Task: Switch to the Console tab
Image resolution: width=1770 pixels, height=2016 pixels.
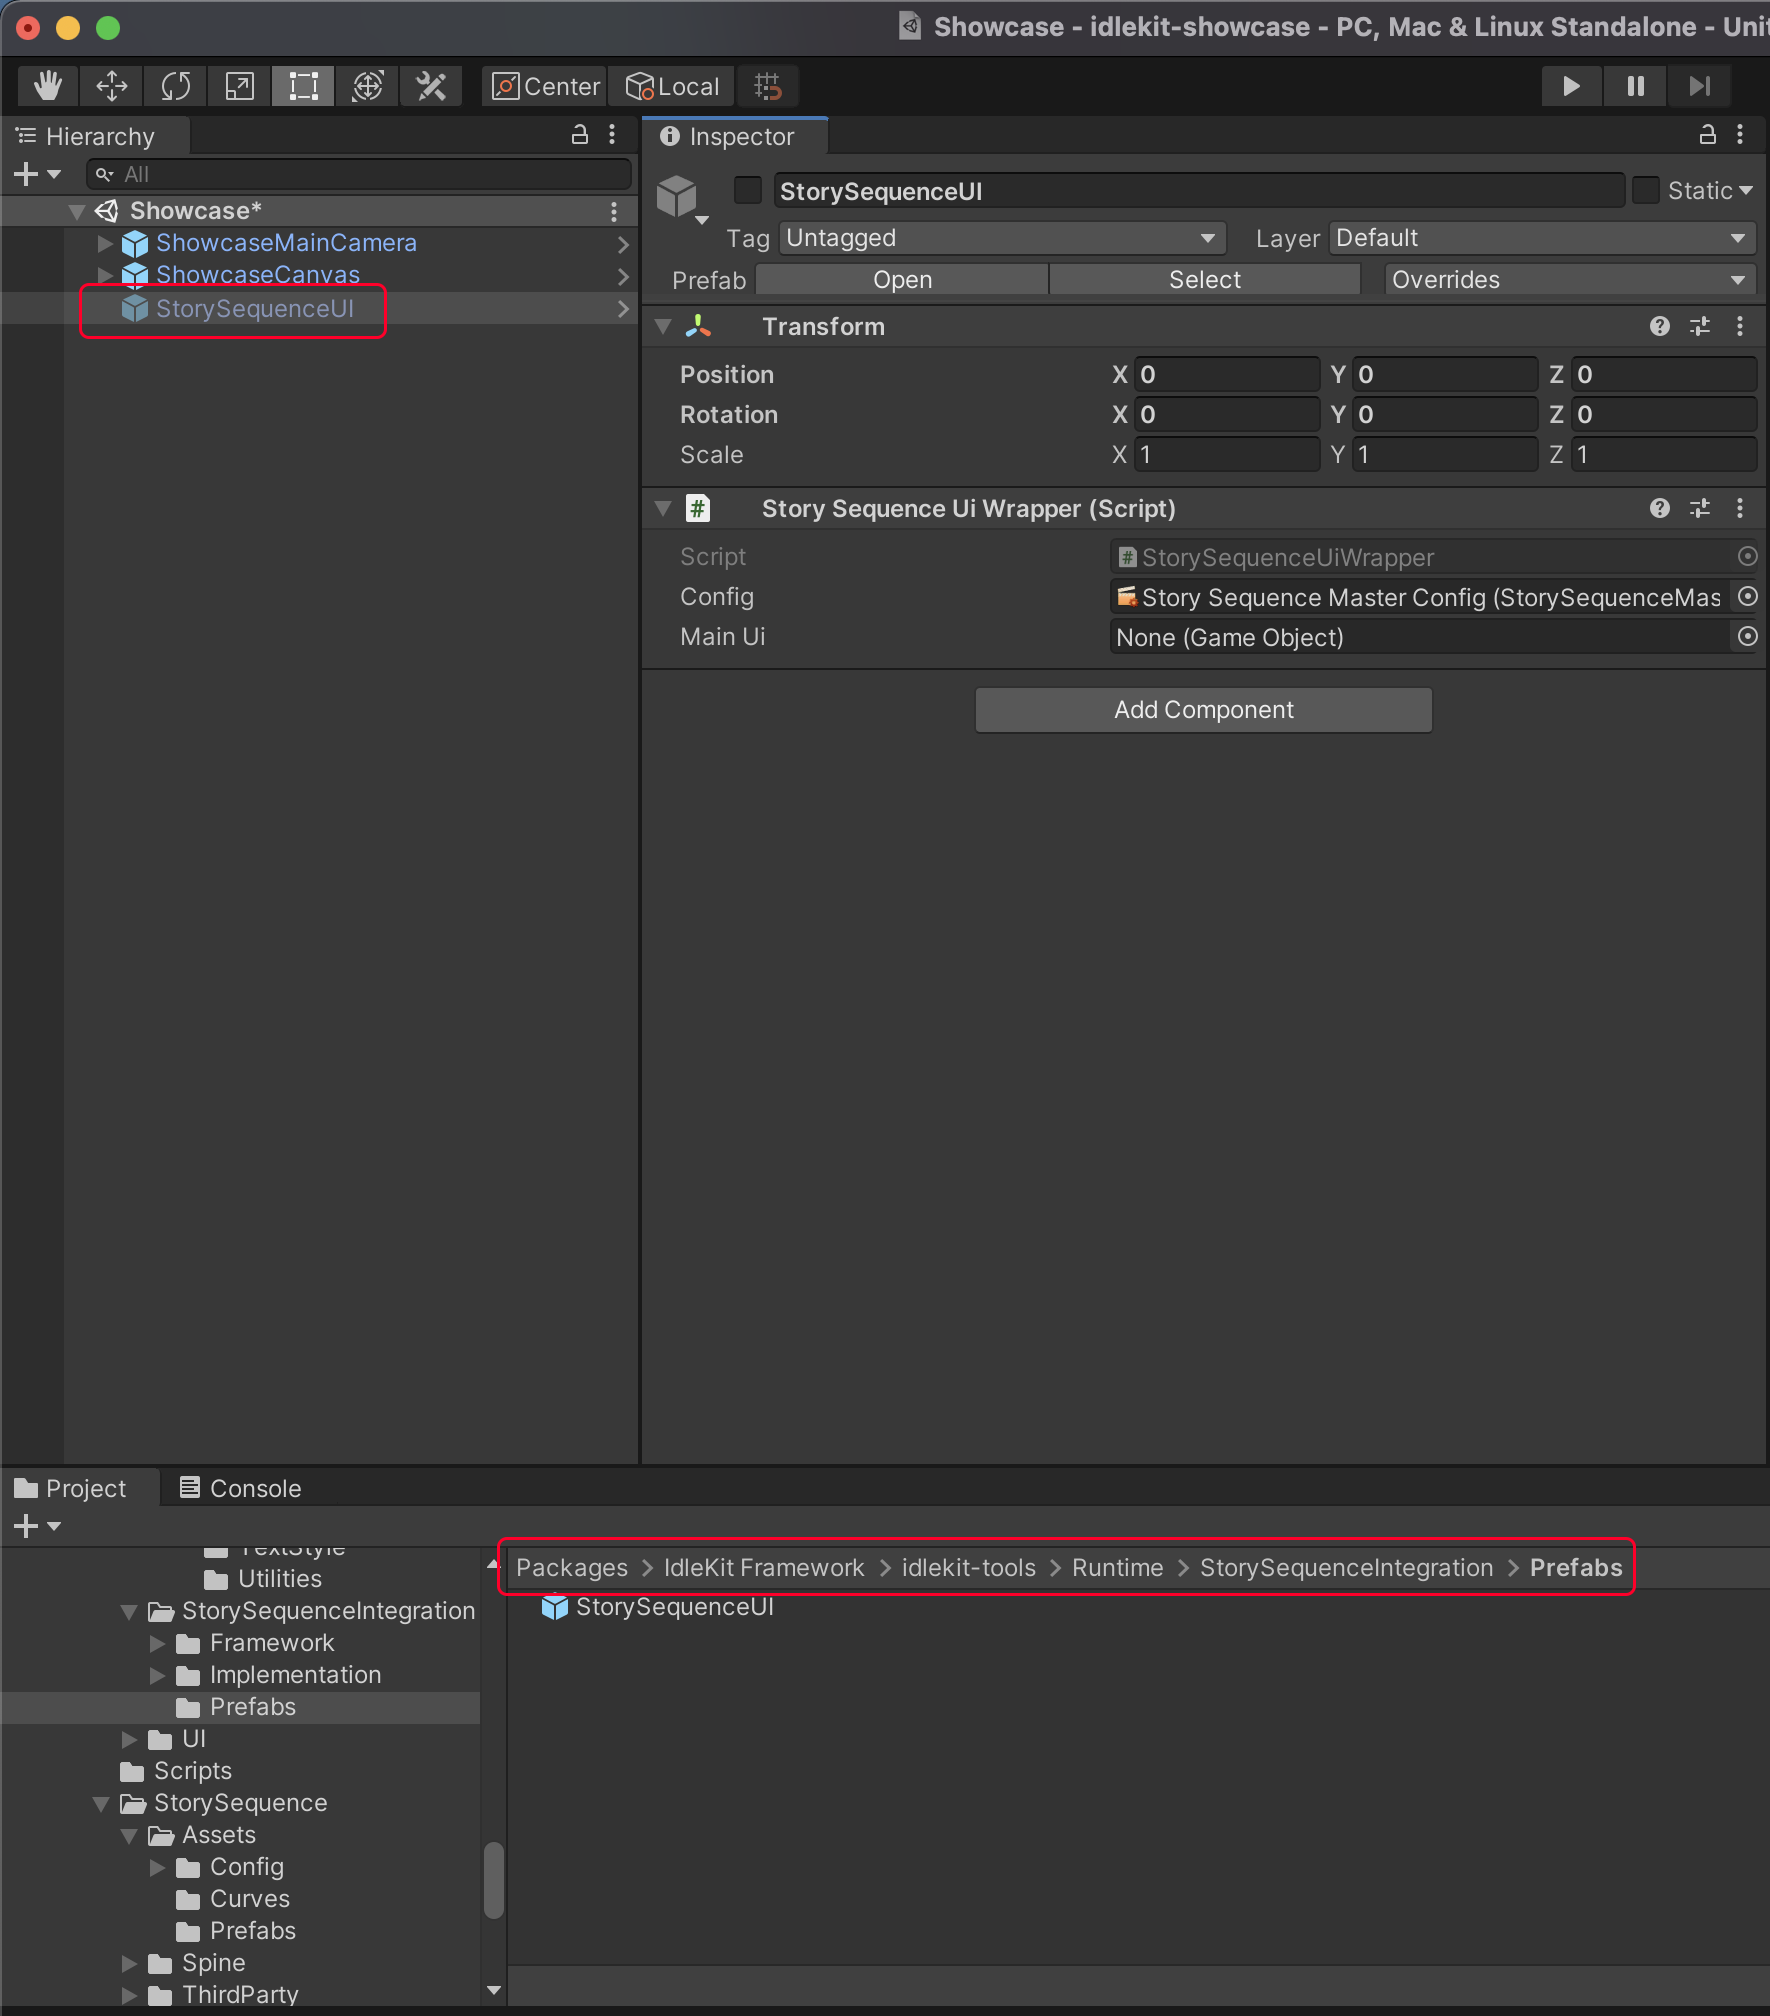Action: (240, 1488)
